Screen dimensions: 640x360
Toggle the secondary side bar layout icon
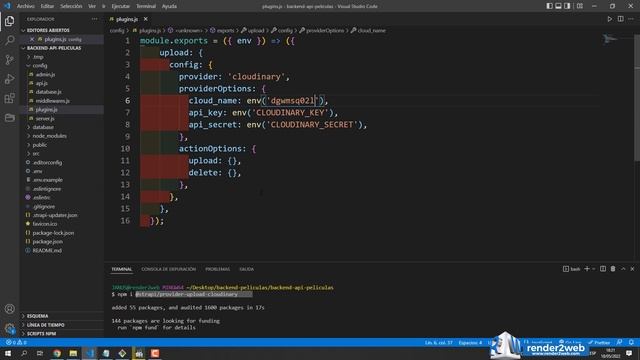(x=567, y=6)
